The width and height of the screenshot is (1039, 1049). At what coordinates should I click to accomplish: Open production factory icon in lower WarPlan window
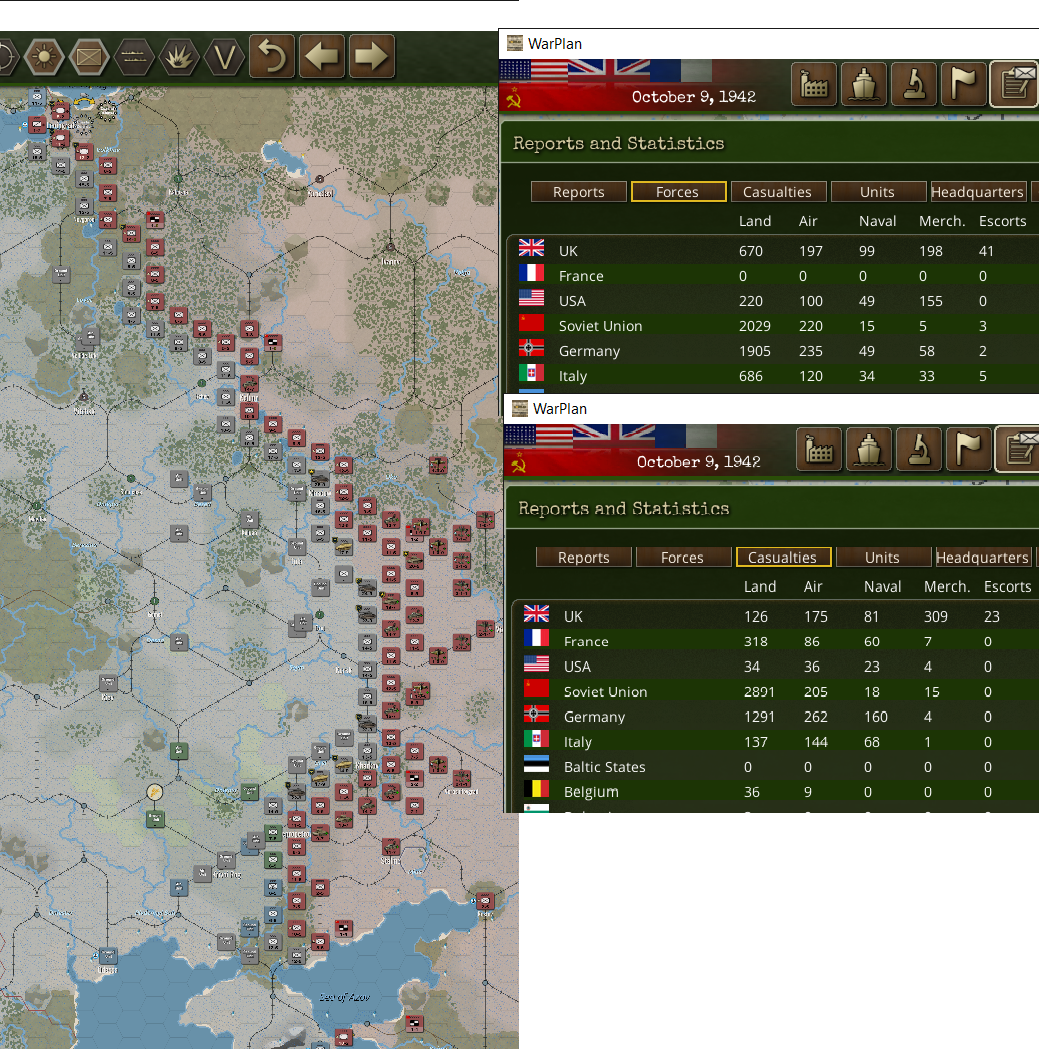(819, 450)
